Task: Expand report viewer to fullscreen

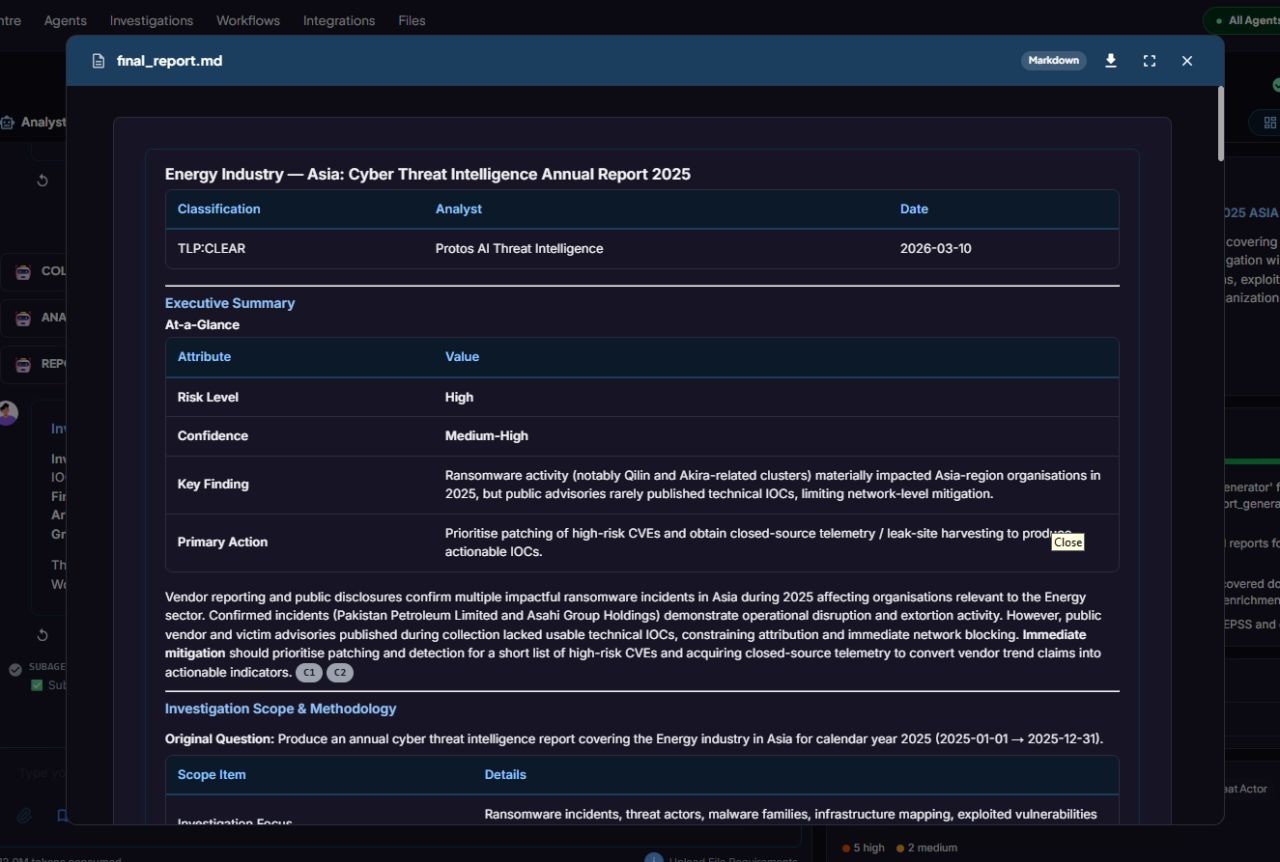Action: tap(1149, 61)
